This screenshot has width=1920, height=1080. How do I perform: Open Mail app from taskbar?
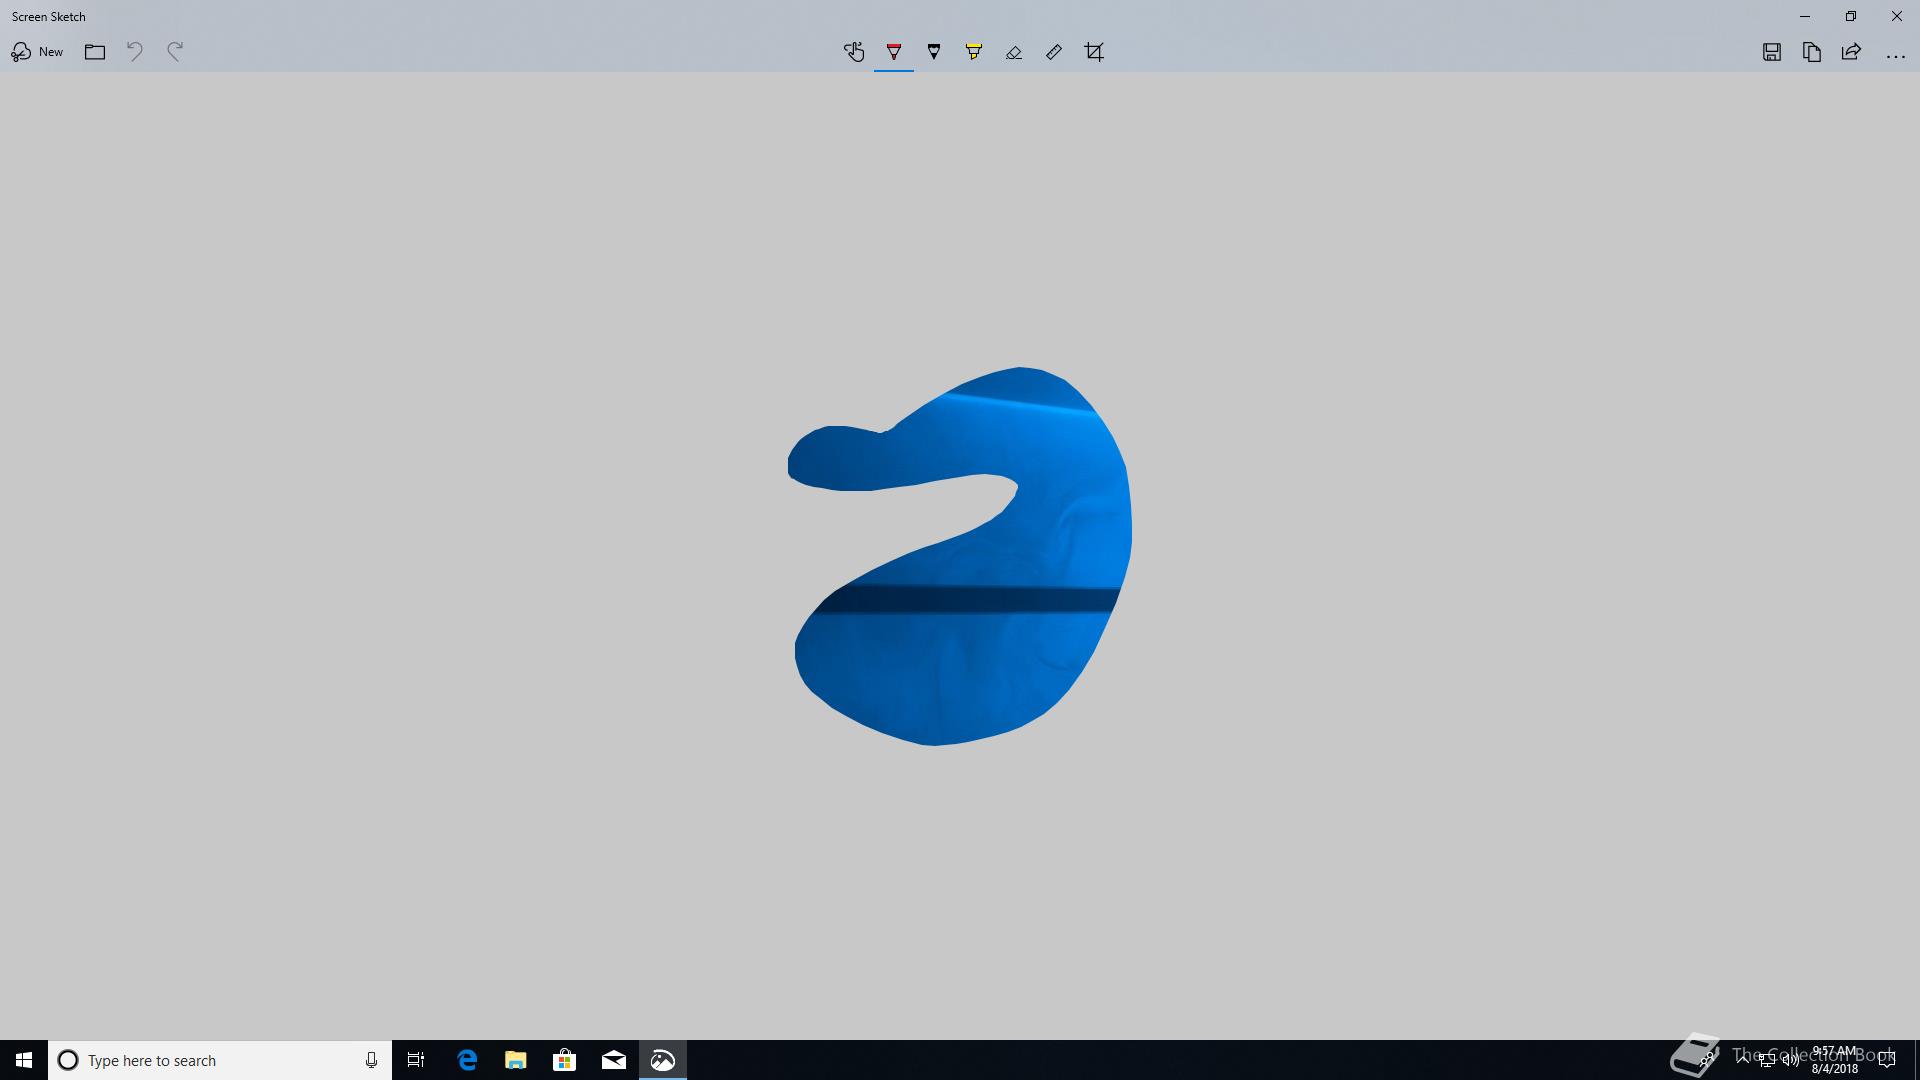[614, 1060]
